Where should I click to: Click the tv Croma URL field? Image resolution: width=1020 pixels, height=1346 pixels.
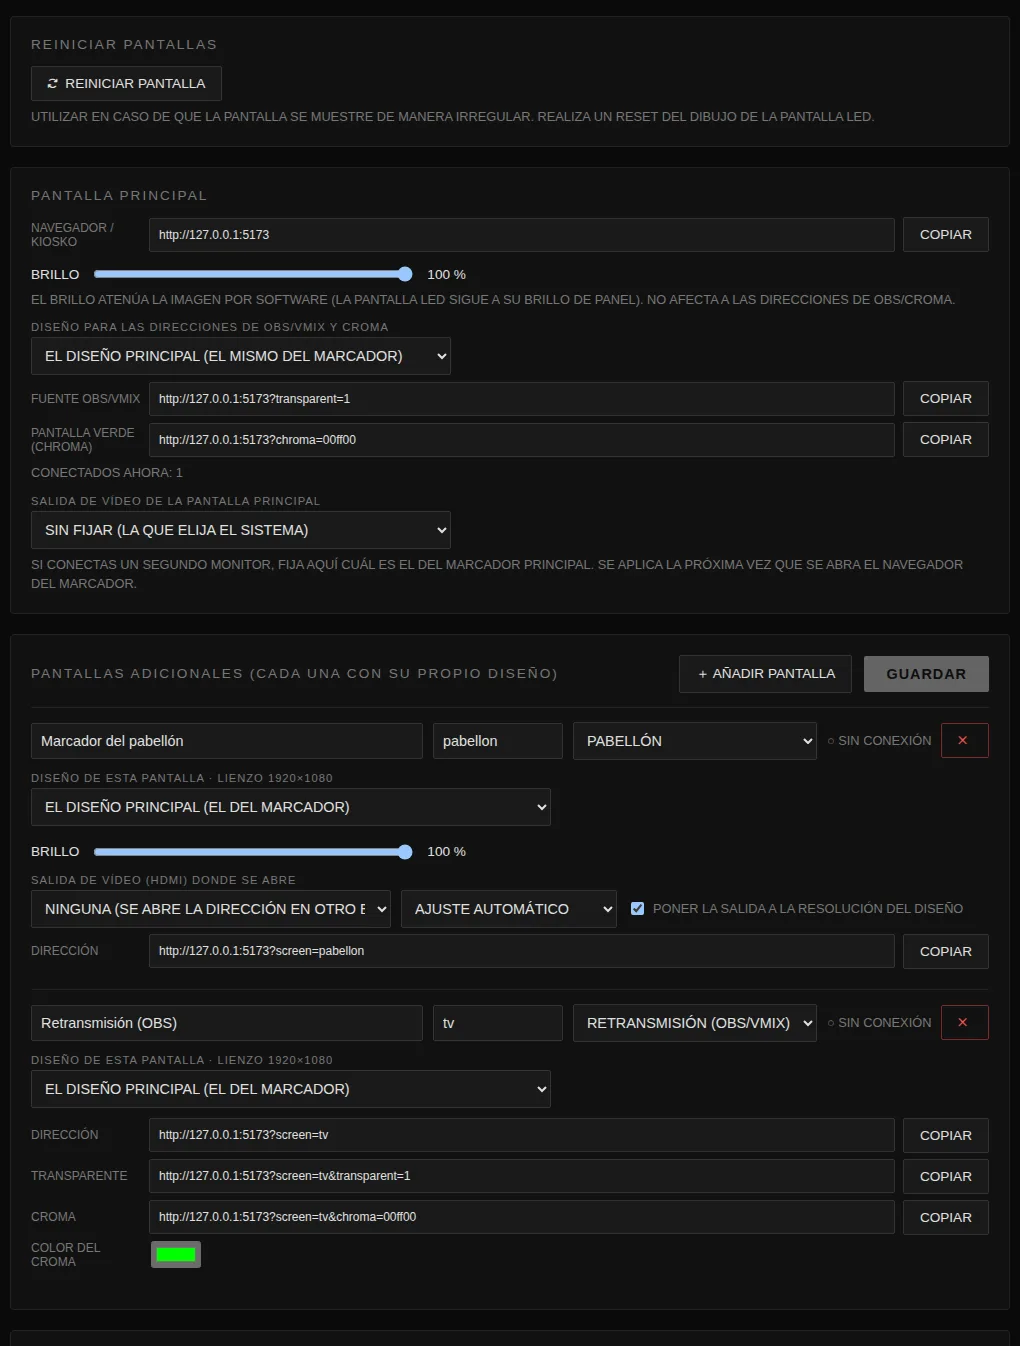(521, 1218)
